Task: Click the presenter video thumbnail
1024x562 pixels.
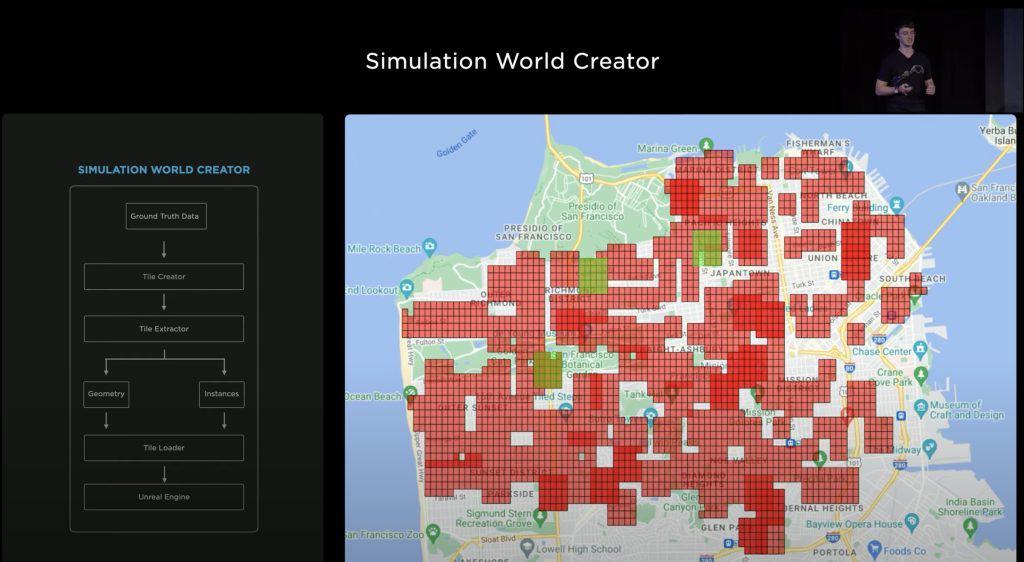Action: (x=931, y=59)
